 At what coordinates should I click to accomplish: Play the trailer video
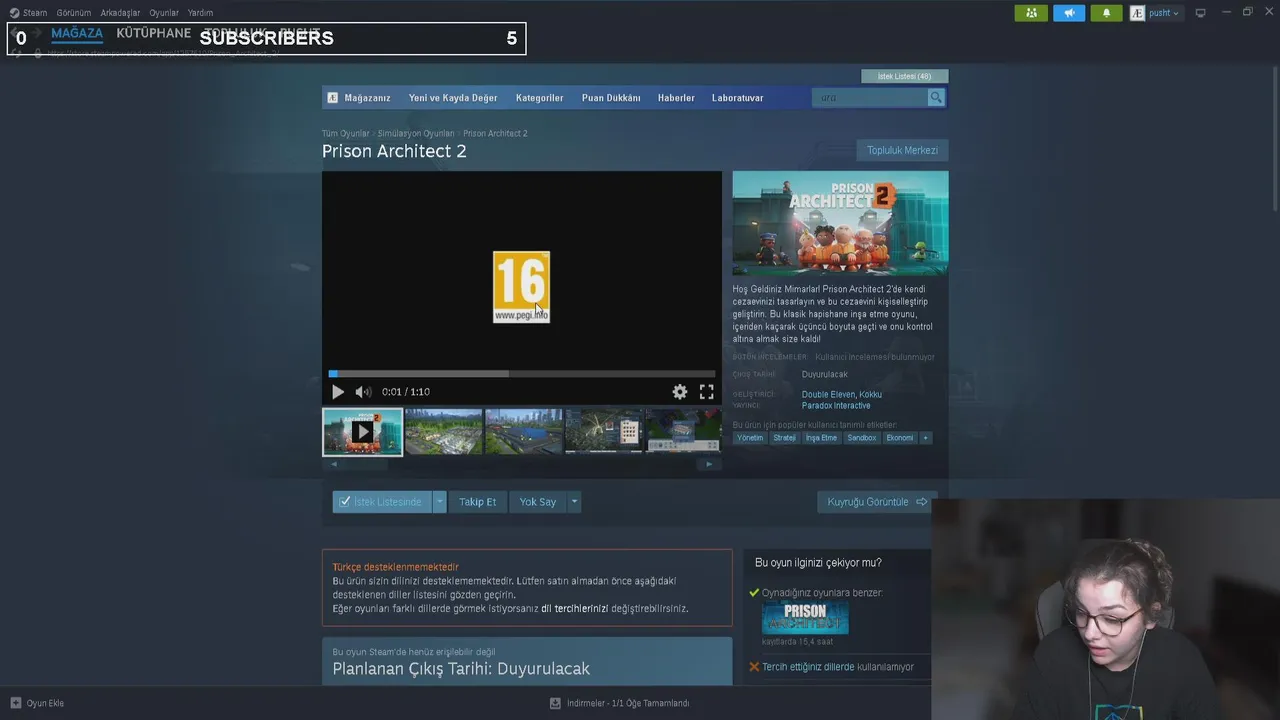tap(337, 392)
